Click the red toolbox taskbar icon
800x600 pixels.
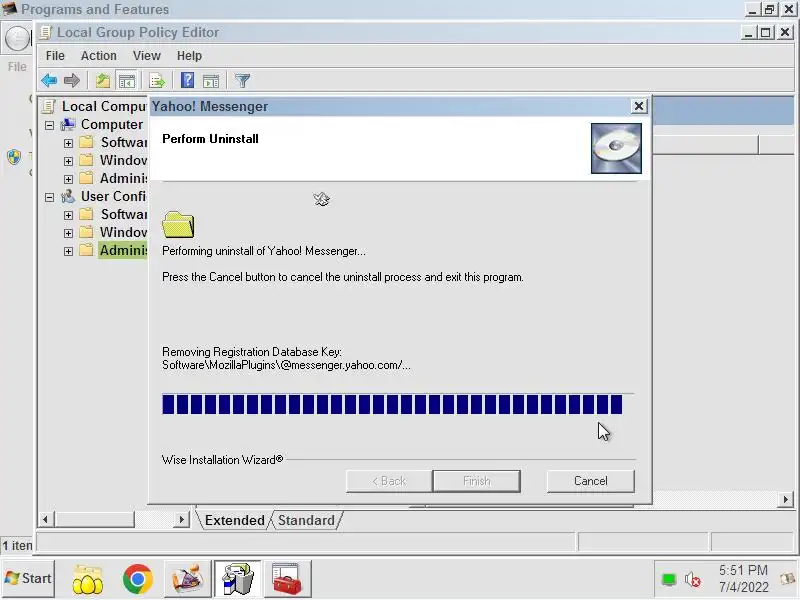(x=287, y=579)
